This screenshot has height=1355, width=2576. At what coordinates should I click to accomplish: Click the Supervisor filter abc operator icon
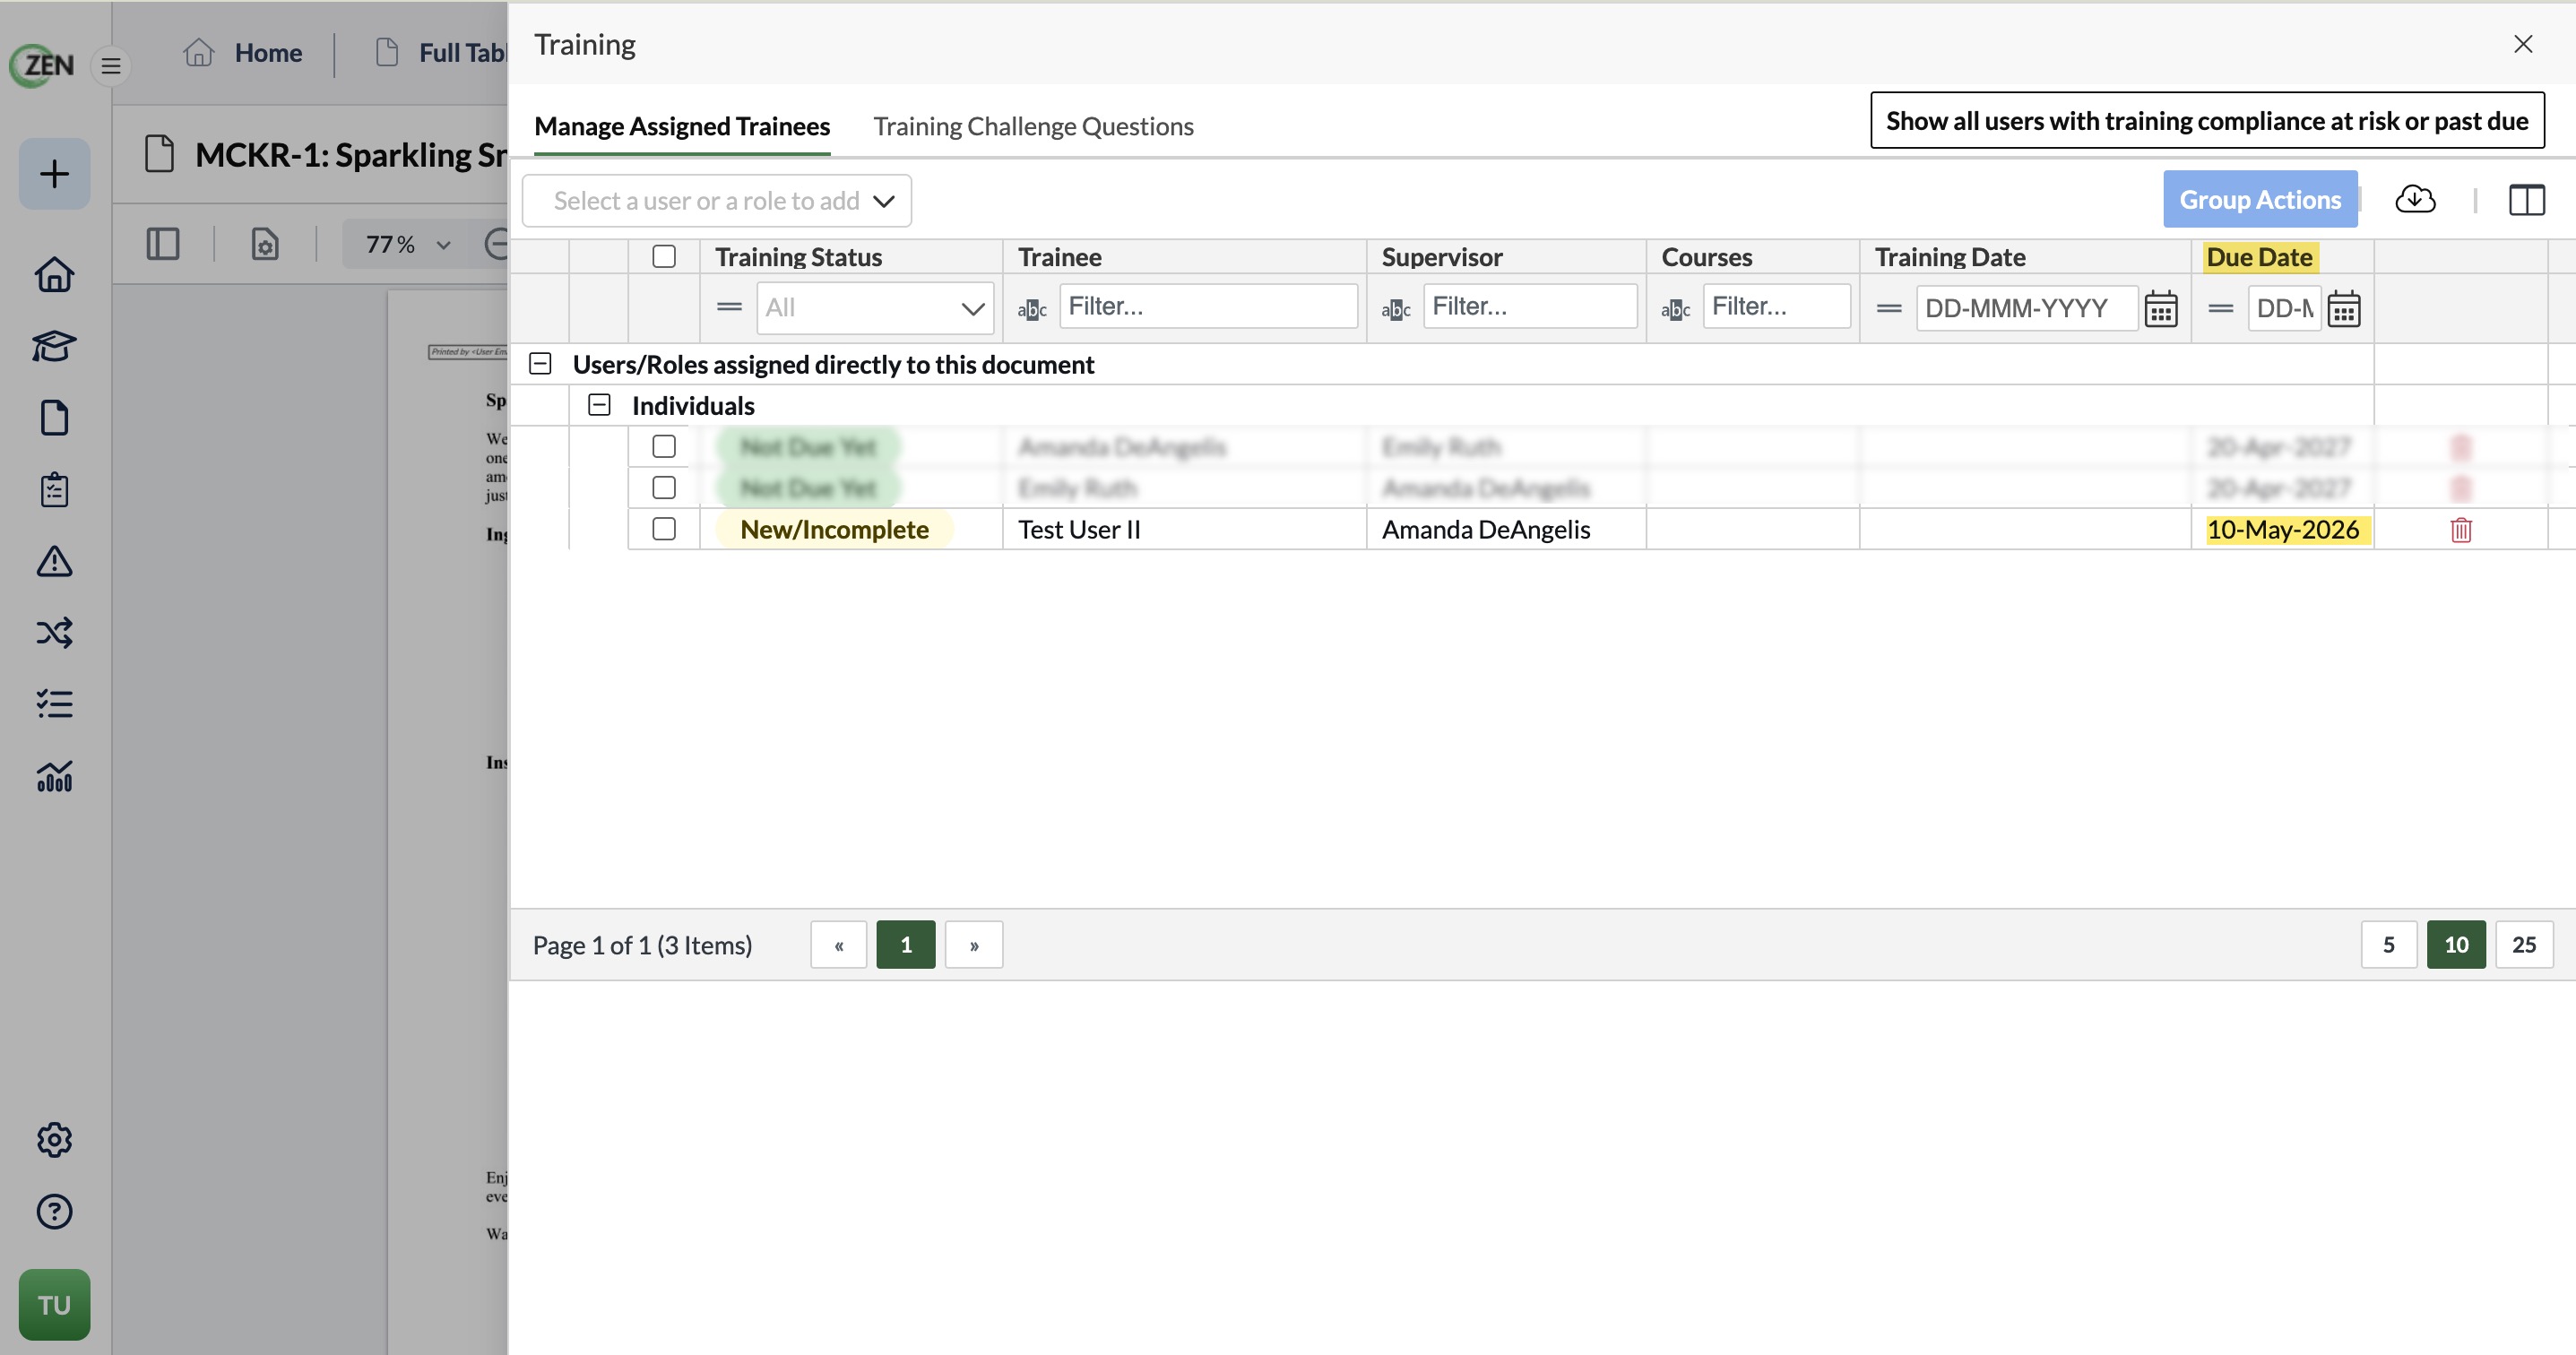point(1396,310)
